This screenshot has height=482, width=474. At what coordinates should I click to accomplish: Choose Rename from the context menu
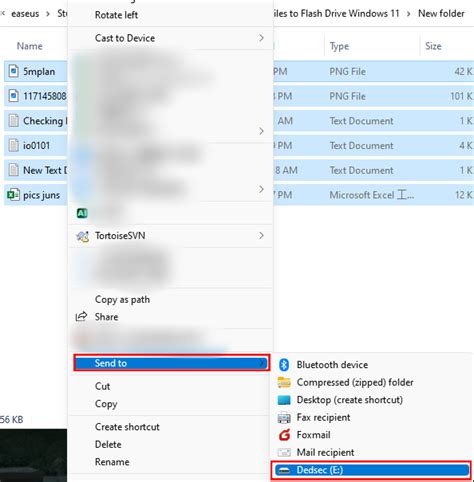(112, 462)
